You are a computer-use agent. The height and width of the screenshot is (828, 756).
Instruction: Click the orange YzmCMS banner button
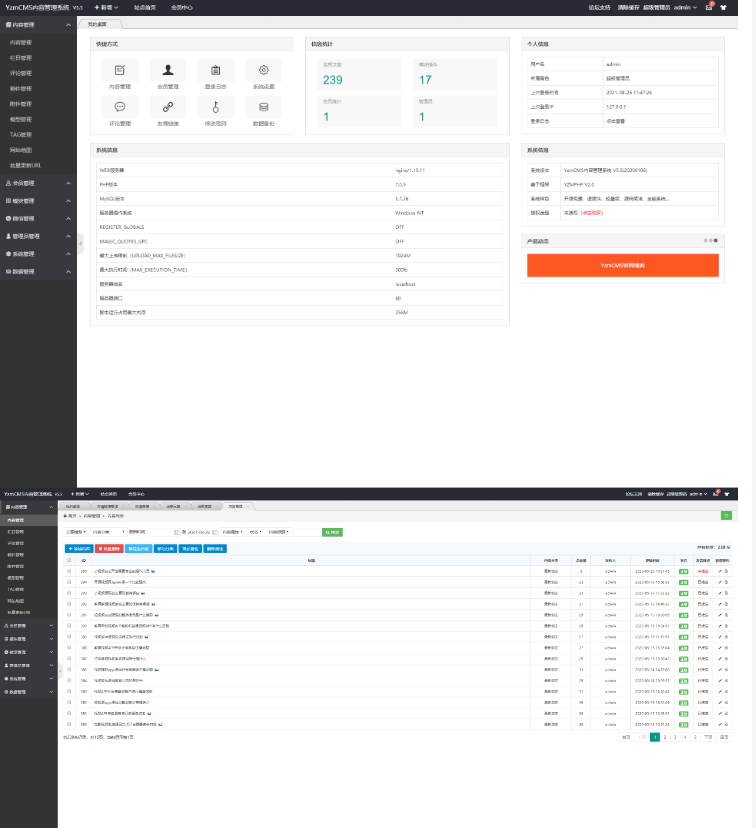622,265
